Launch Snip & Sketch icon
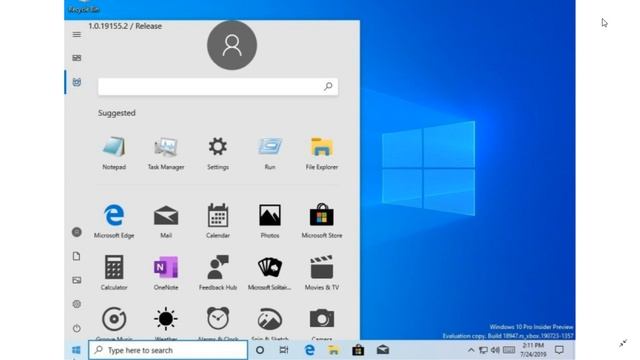The width and height of the screenshot is (640, 360). pos(270,319)
